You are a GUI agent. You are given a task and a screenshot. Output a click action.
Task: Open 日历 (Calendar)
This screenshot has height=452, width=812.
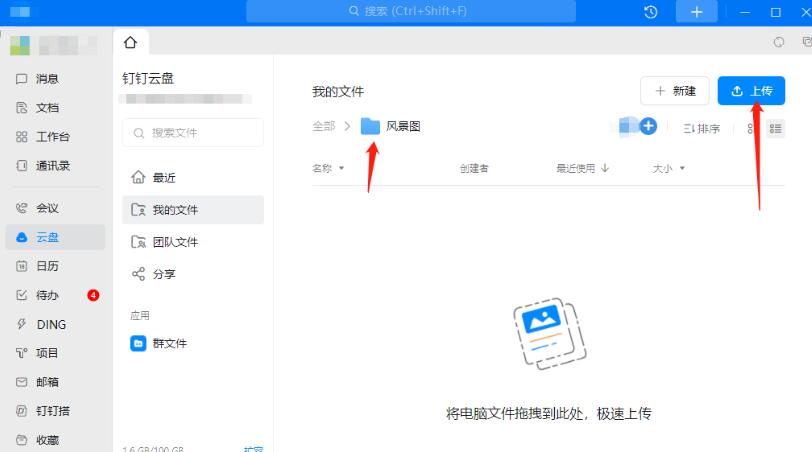point(46,266)
